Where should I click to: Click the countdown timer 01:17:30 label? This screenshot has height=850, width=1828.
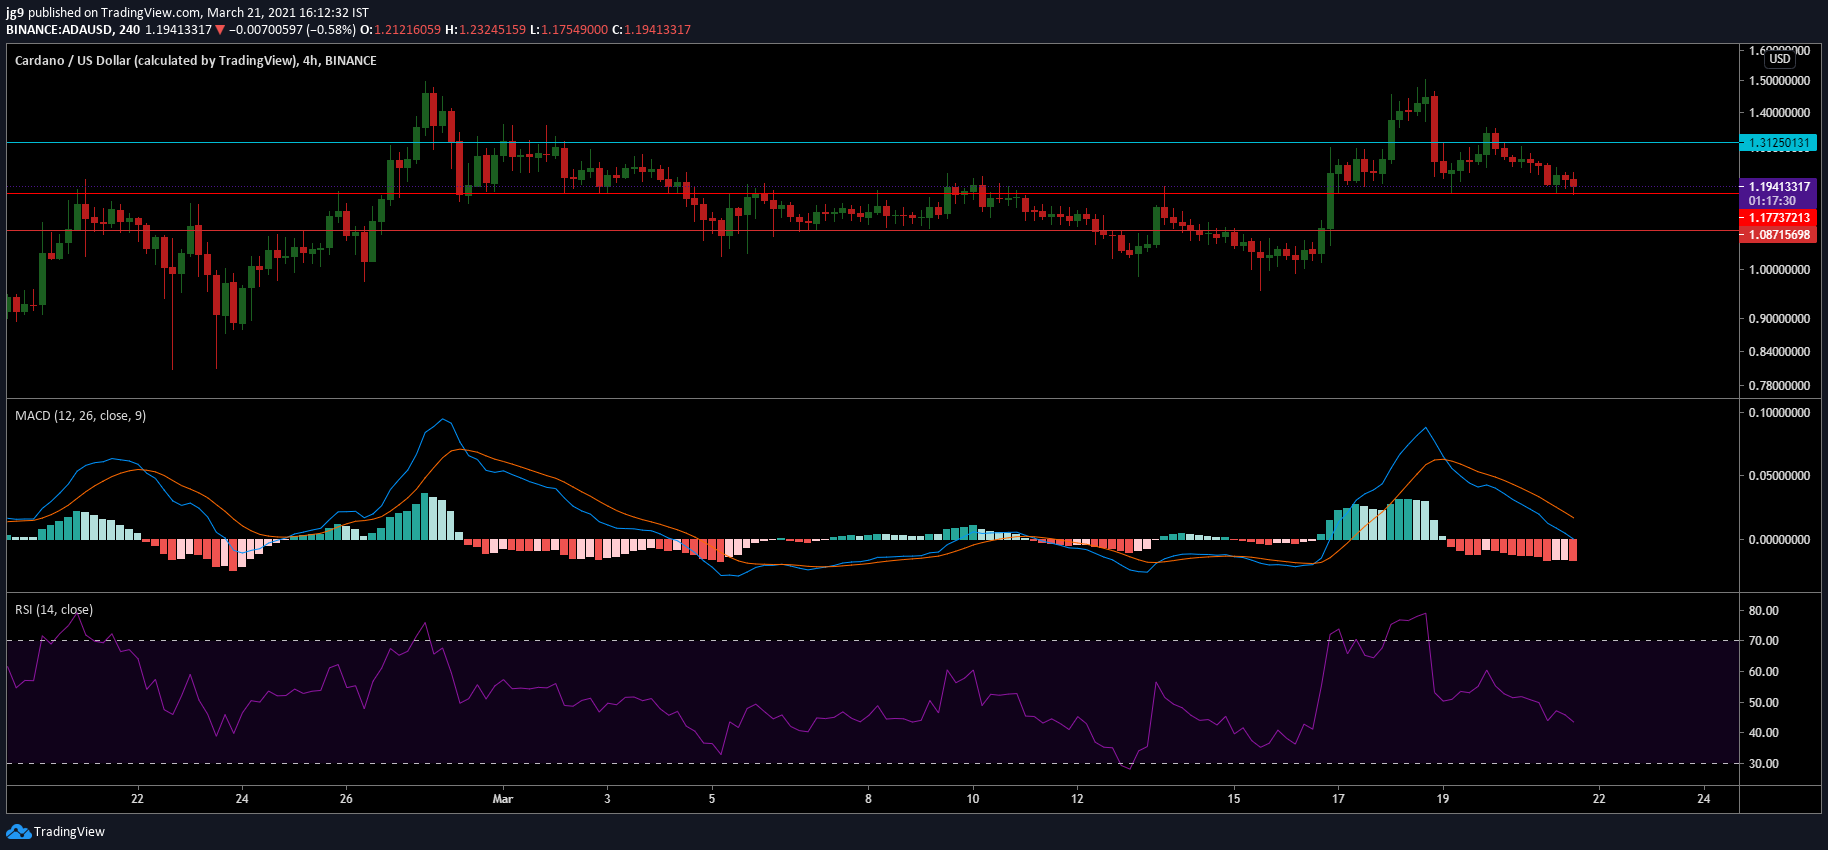[1772, 201]
